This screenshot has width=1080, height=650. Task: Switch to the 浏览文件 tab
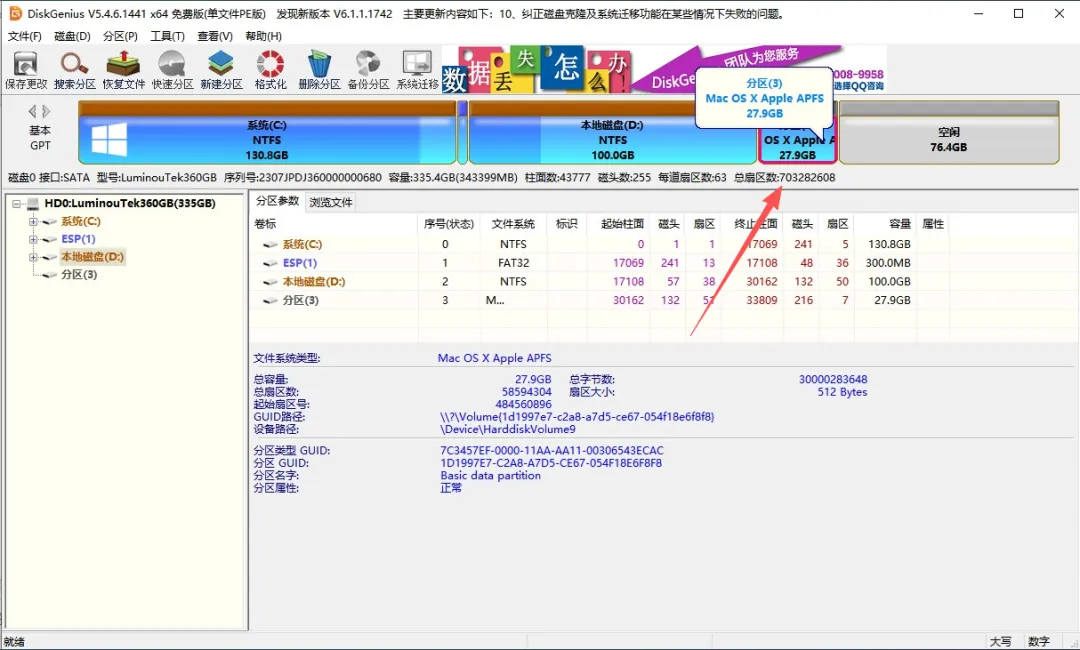[331, 202]
